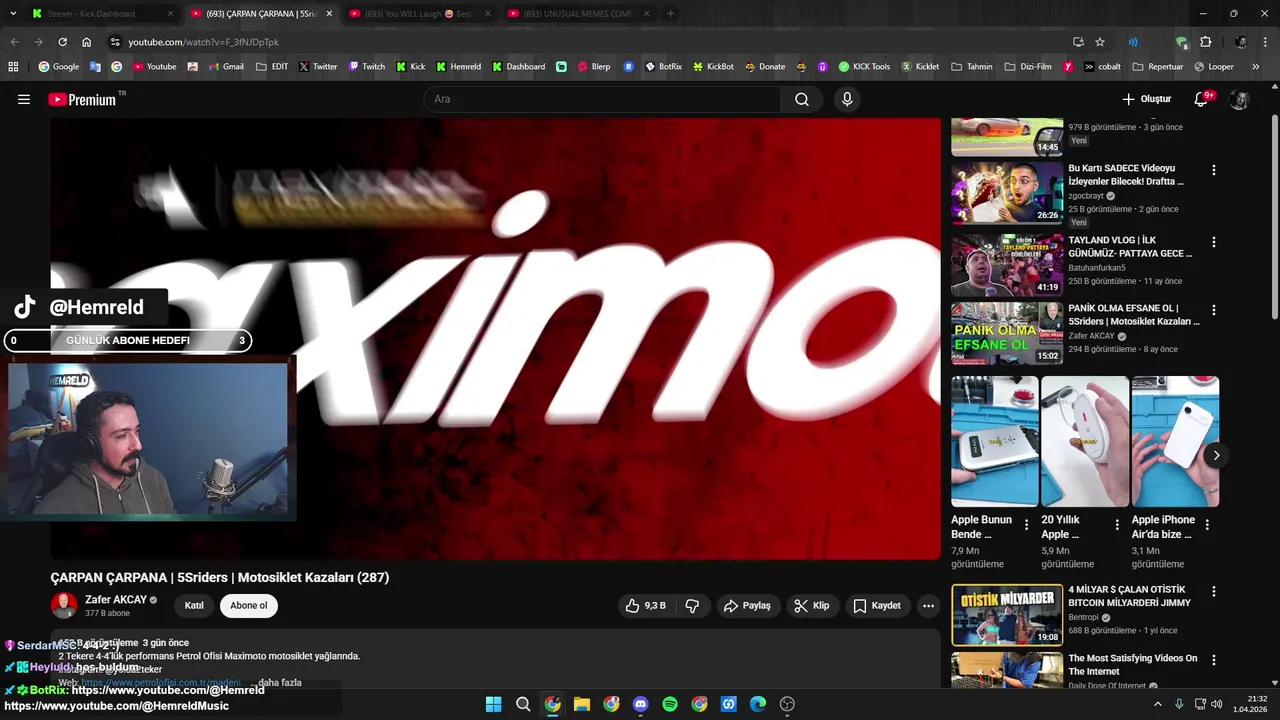Open the EDIT bookmarks folder
The height and width of the screenshot is (720, 1280).
[272, 67]
